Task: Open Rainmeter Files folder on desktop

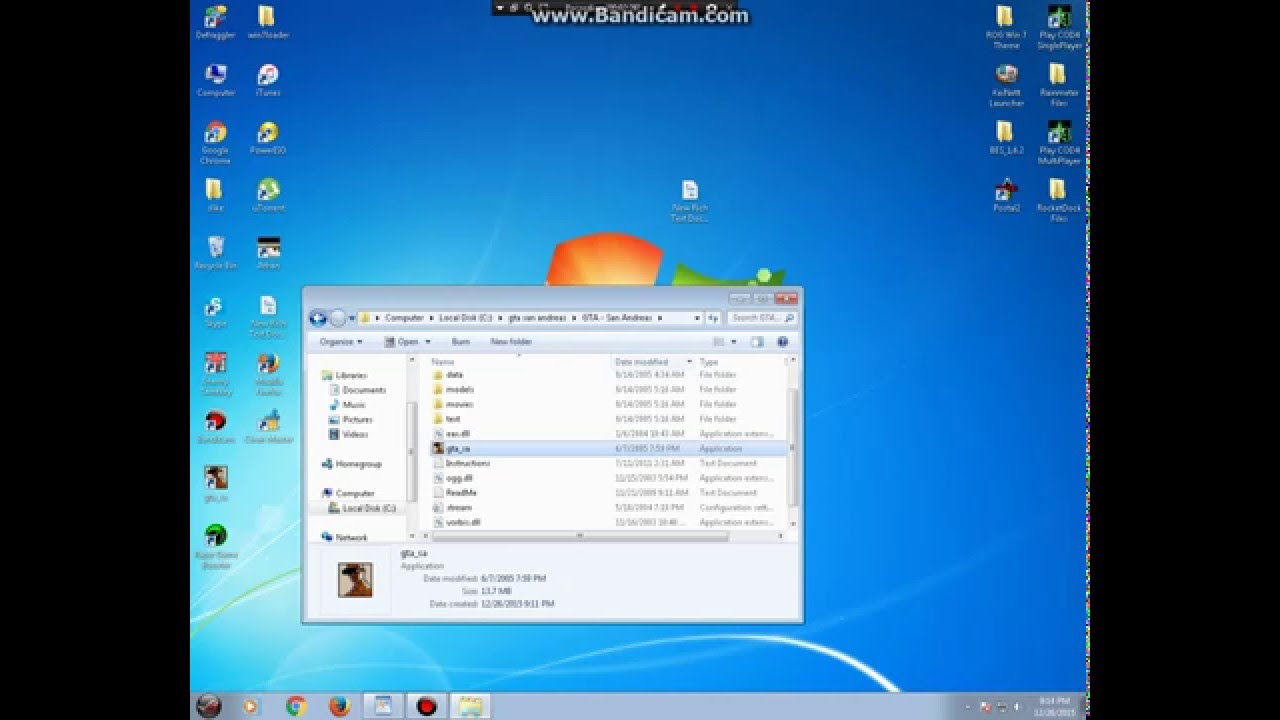Action: [x=1058, y=85]
